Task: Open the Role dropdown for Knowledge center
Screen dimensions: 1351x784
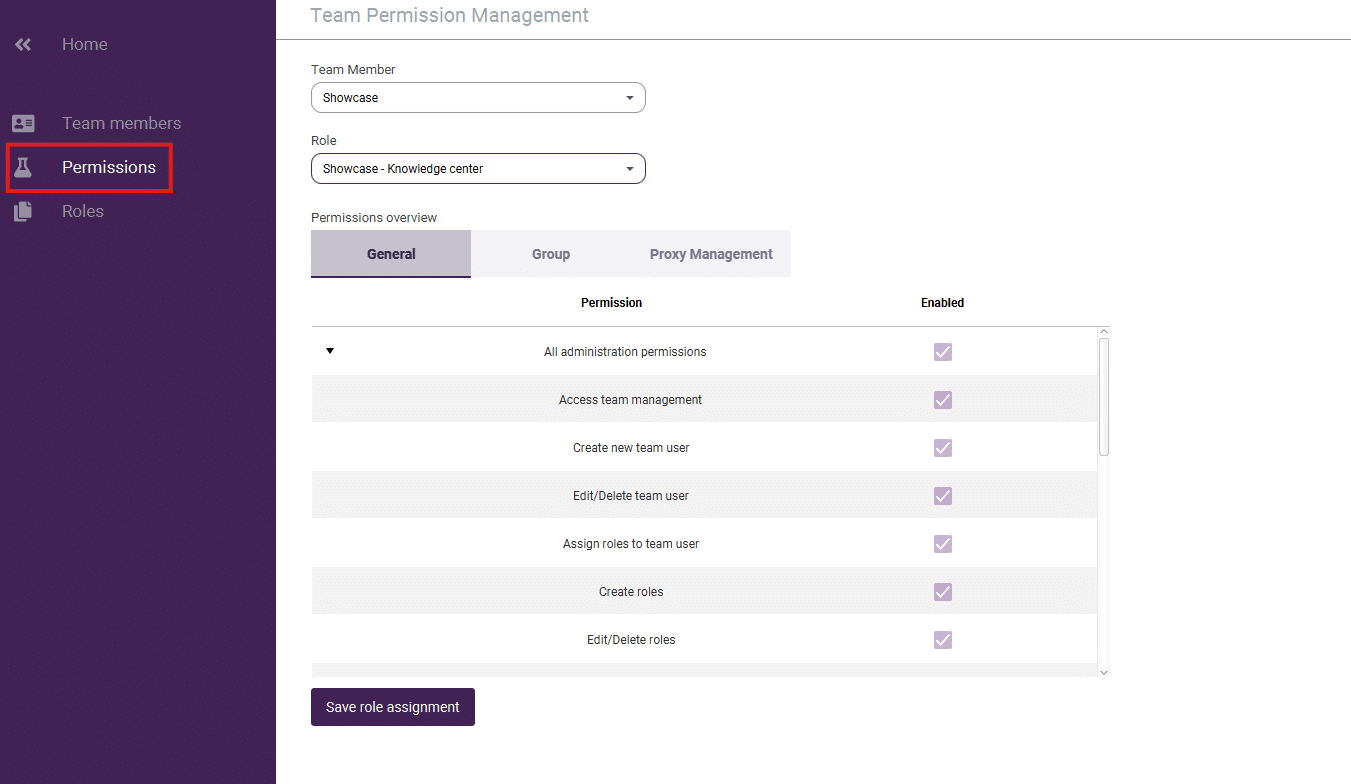Action: [477, 168]
